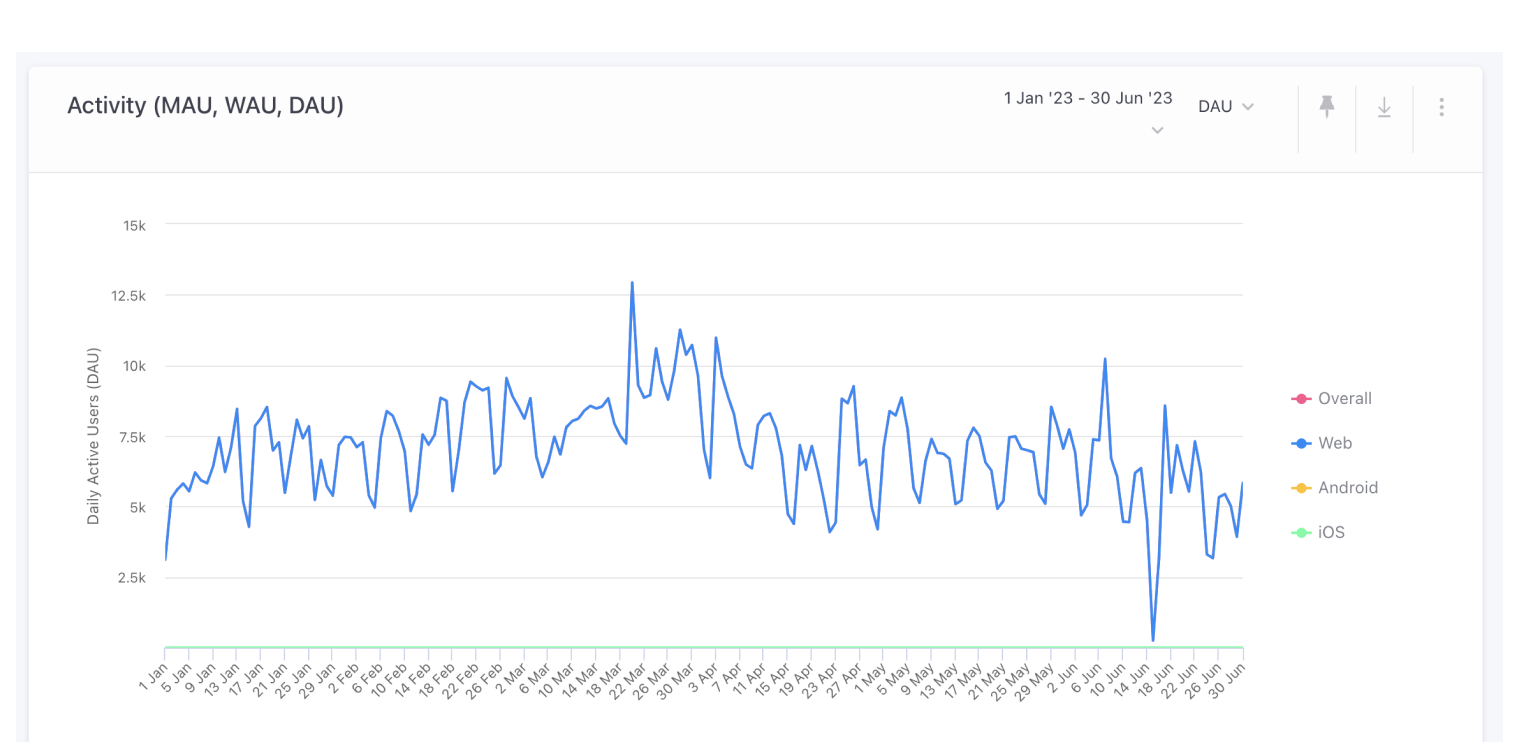Open the 1 Jan '23 - 30 Jun '23 date picker
This screenshot has height=742, width=1520.
pos(1088,98)
